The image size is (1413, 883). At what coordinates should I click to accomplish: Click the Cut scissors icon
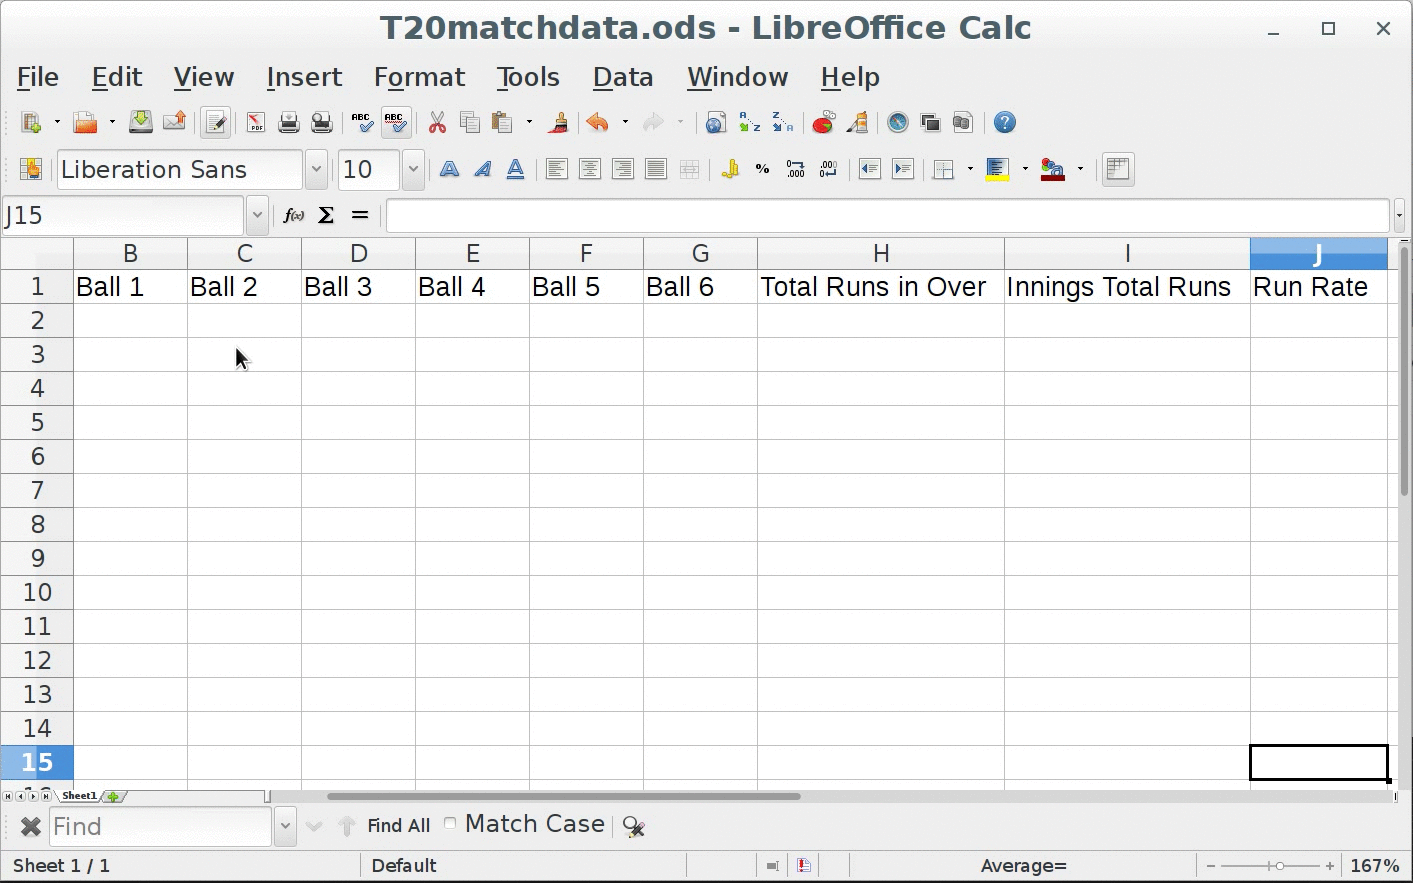click(437, 123)
